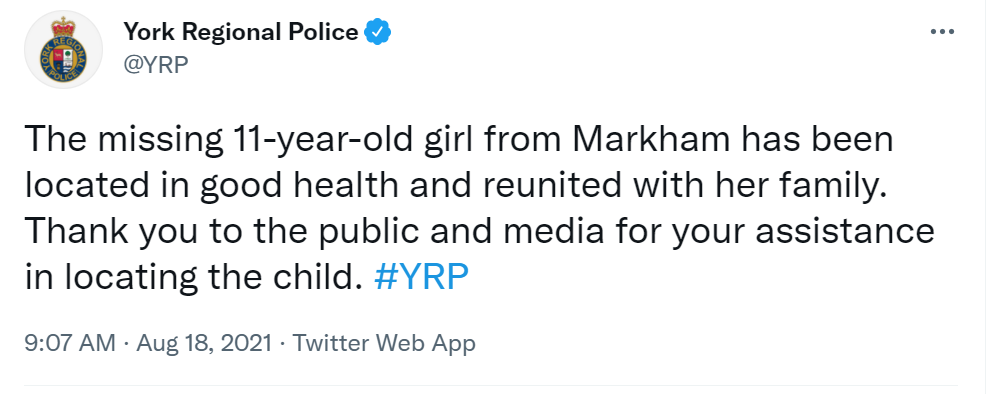
Task: Visit the @YRP handle profile
Action: [x=155, y=65]
